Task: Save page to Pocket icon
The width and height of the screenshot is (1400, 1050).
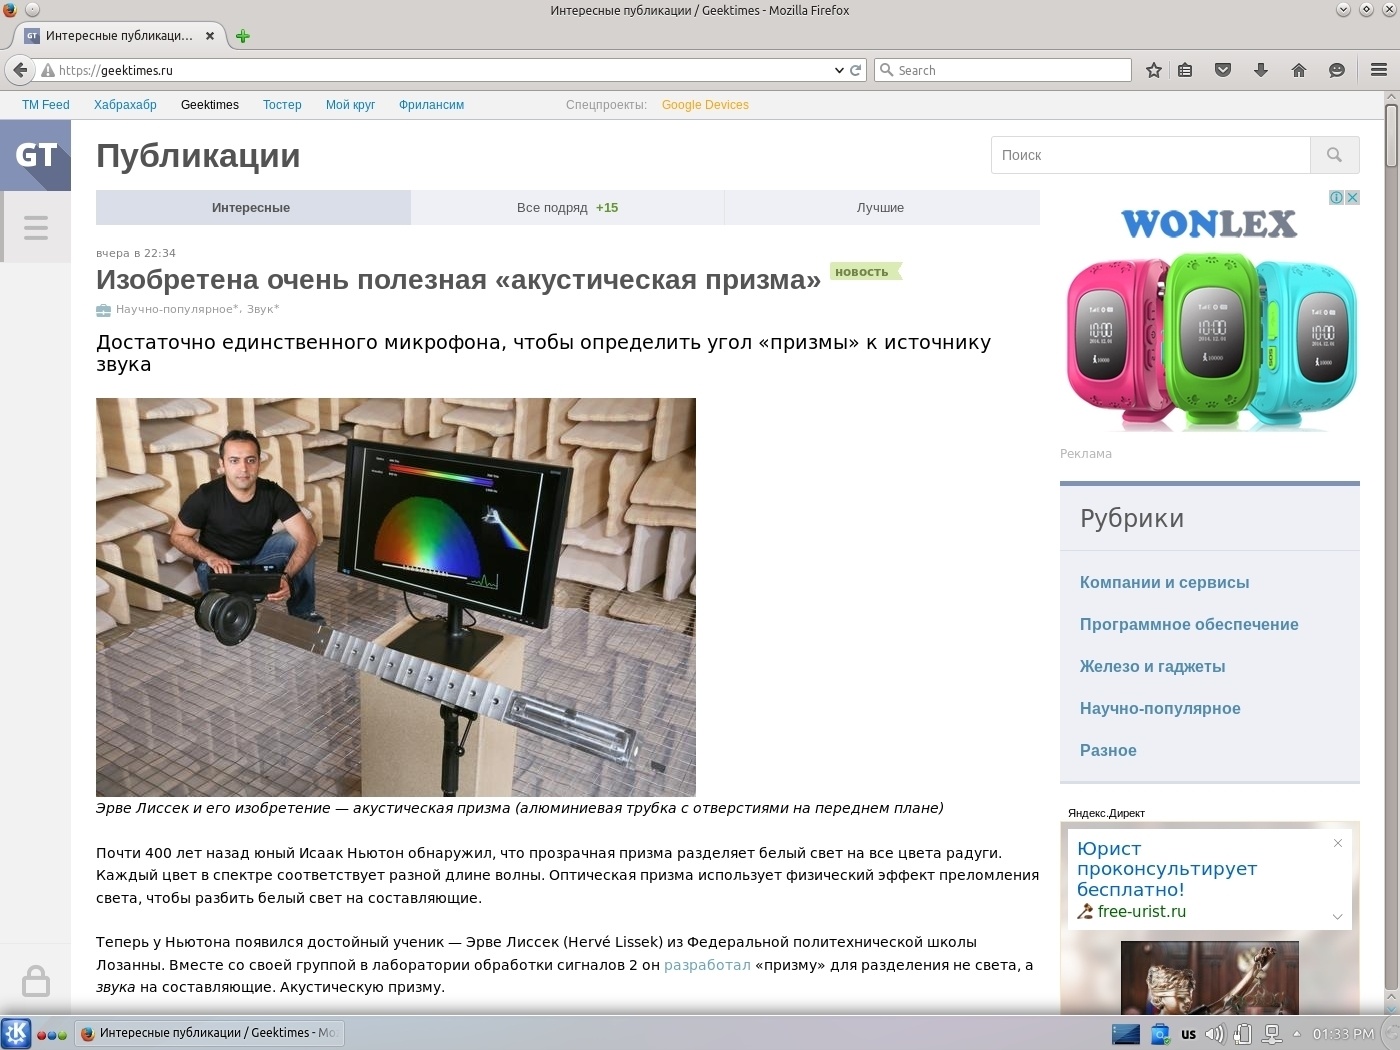Action: [x=1223, y=70]
